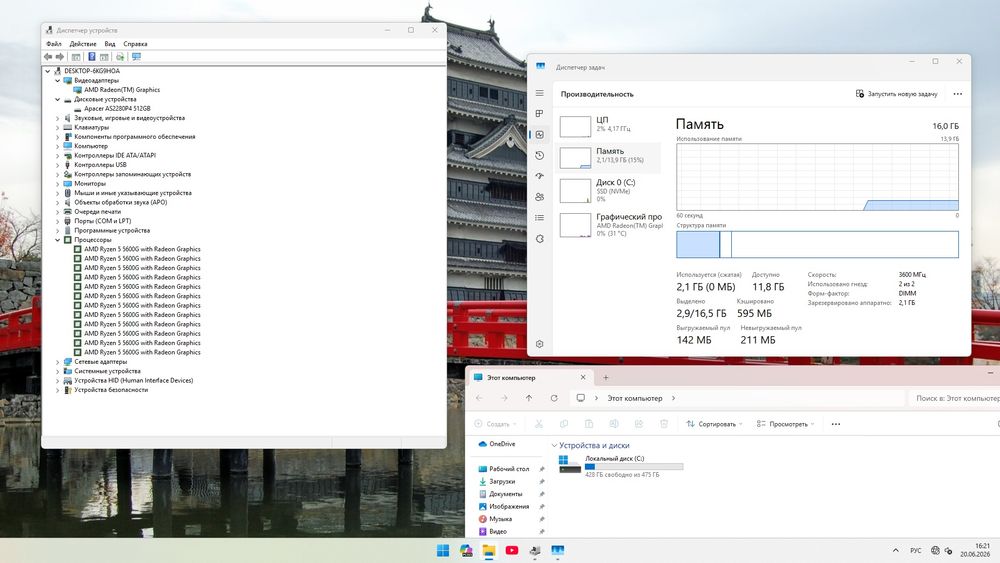Open the Explorer toolbar three-dots menu
This screenshot has height=563, width=1000.
tap(835, 424)
